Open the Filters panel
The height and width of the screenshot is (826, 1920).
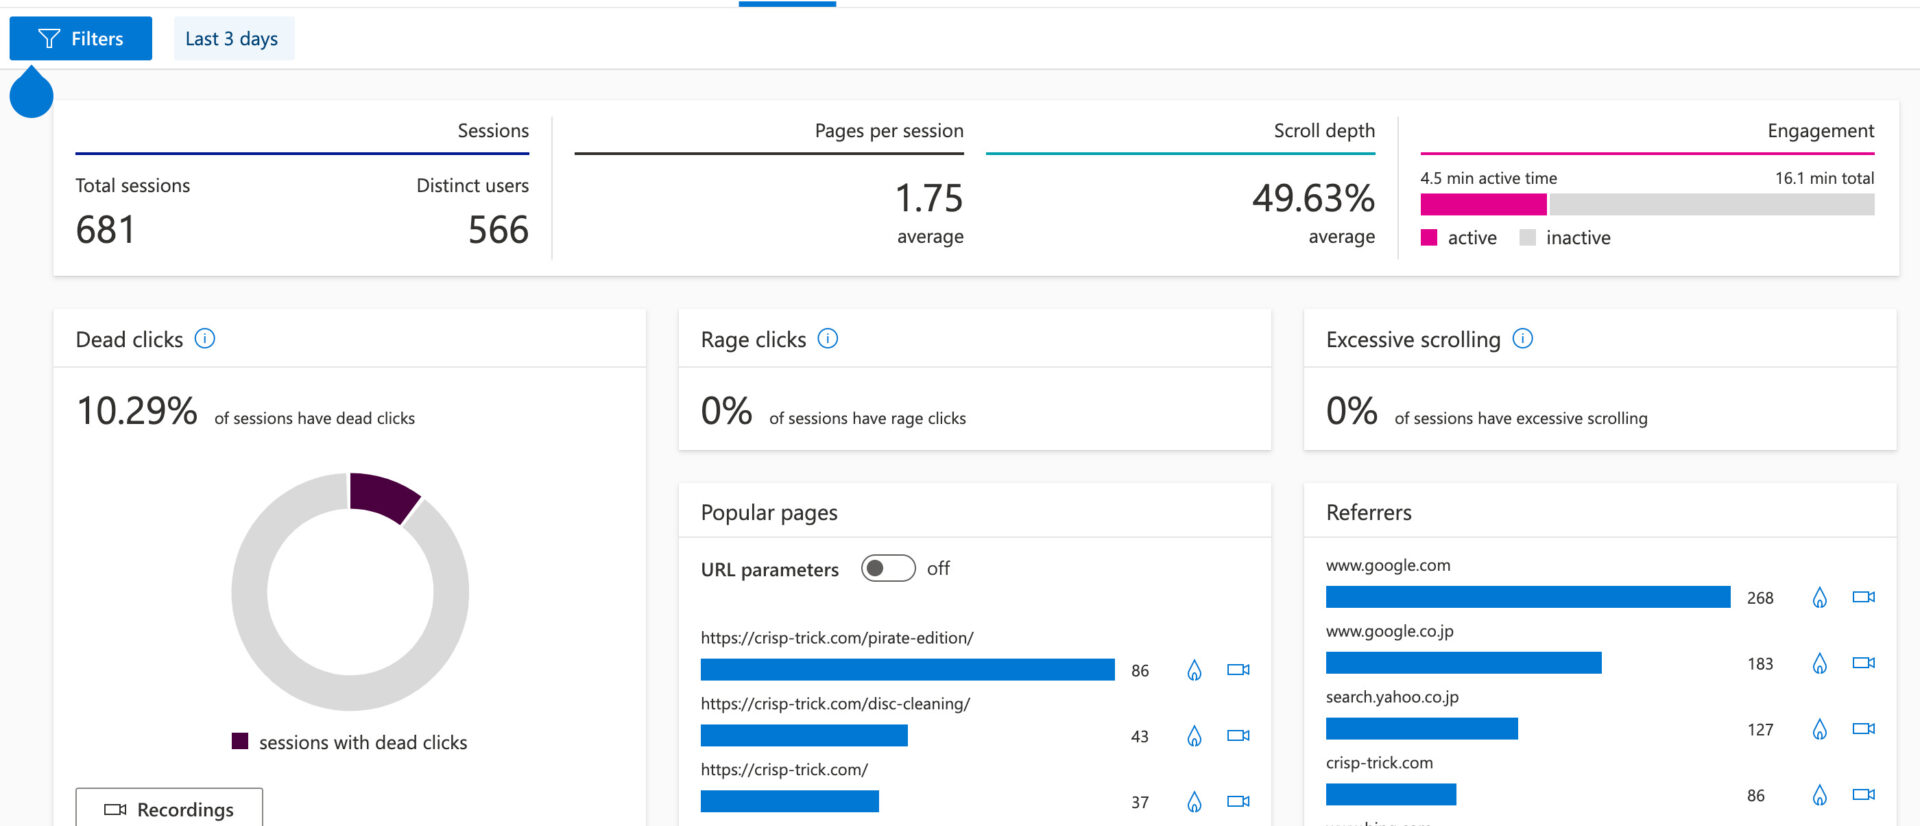pyautogui.click(x=81, y=38)
